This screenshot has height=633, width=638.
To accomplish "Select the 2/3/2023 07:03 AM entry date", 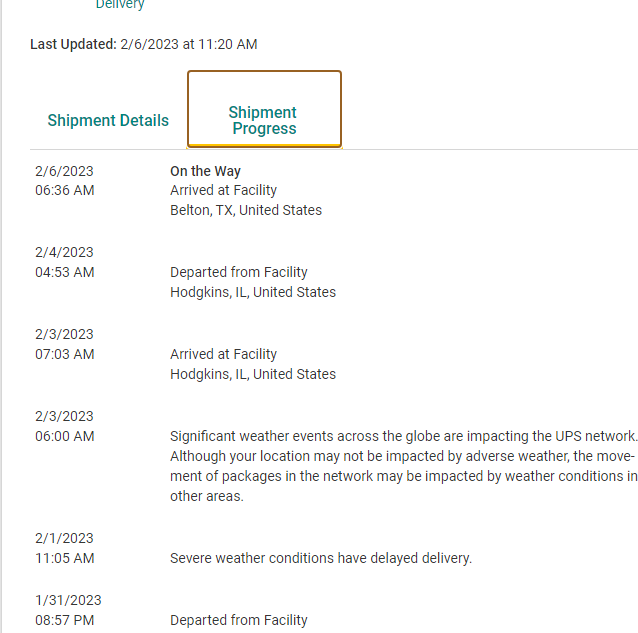I will (x=64, y=344).
